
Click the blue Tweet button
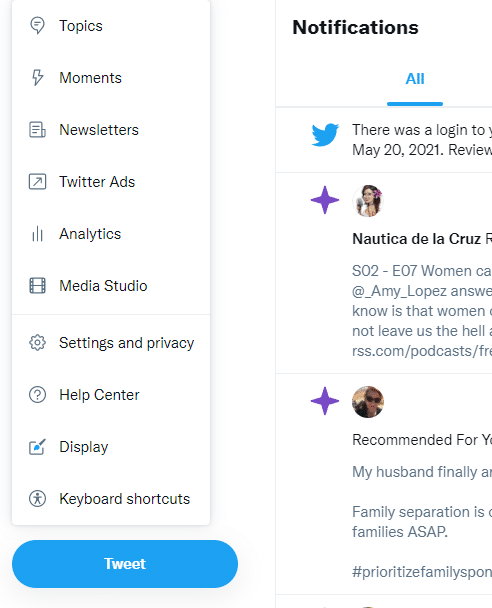coord(125,564)
